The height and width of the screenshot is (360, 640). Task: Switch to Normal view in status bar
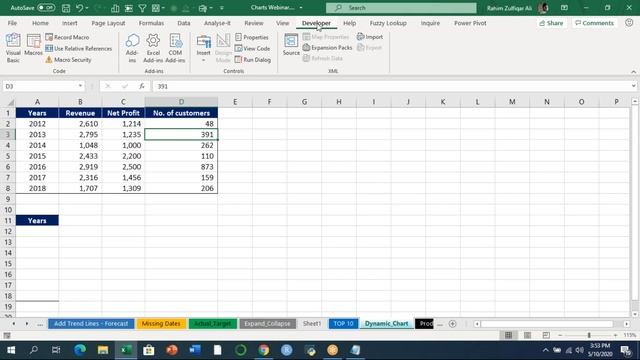pyautogui.click(x=508, y=335)
